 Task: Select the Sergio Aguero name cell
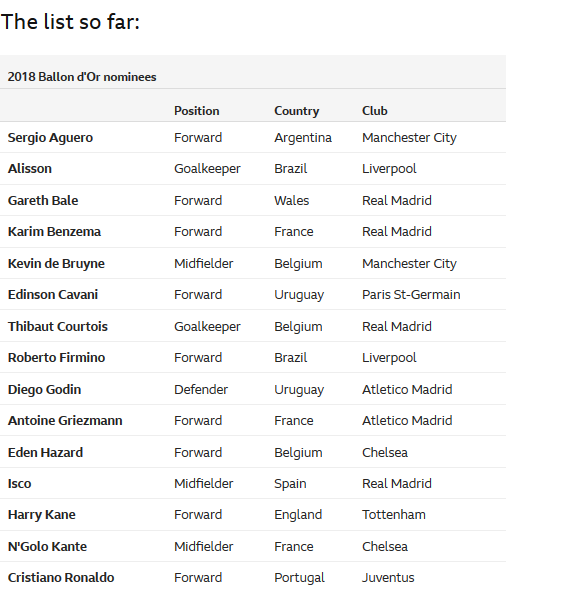pyautogui.click(x=50, y=138)
